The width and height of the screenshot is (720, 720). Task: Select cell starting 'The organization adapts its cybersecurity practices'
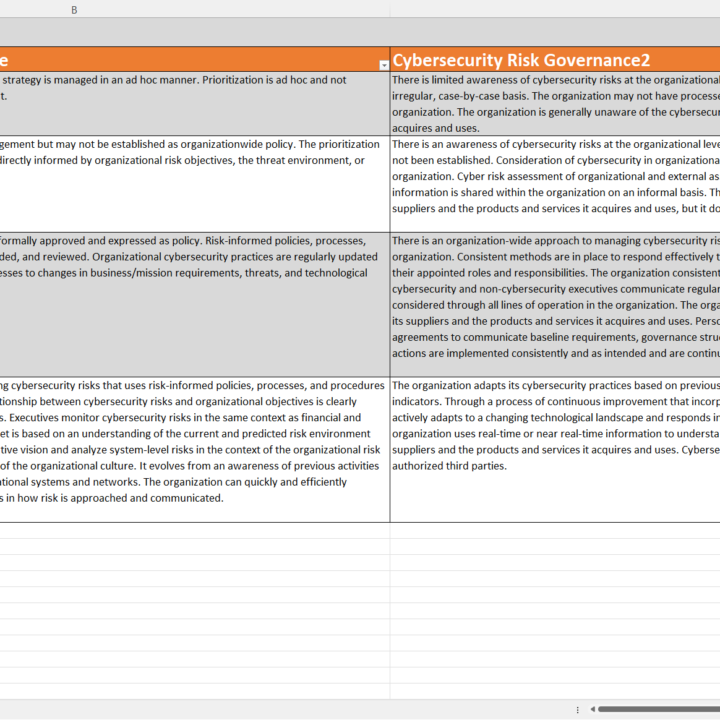555,450
